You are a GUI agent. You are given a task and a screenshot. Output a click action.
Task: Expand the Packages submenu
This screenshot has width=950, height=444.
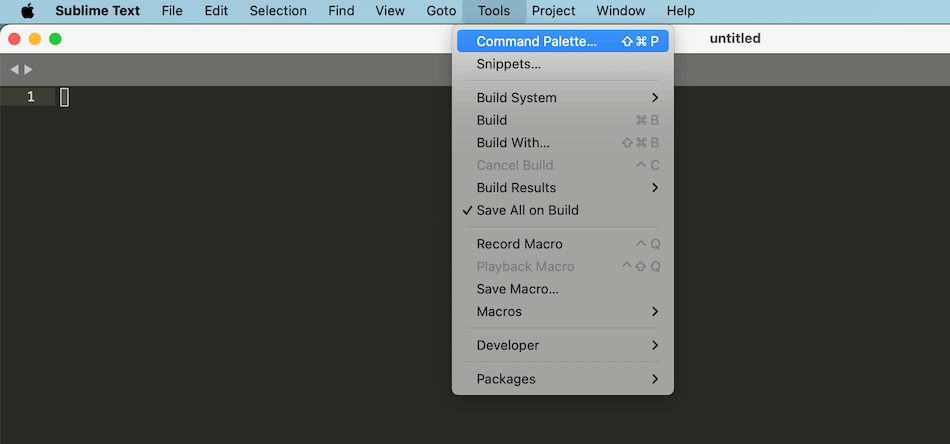(563, 379)
